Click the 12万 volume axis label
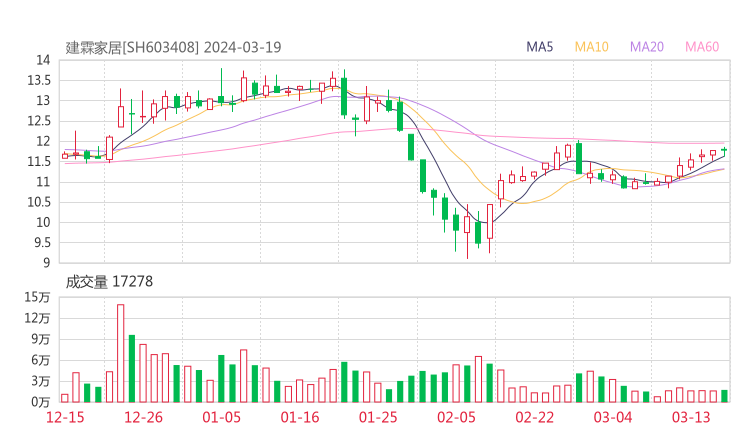740x440 pixels. click(37, 318)
